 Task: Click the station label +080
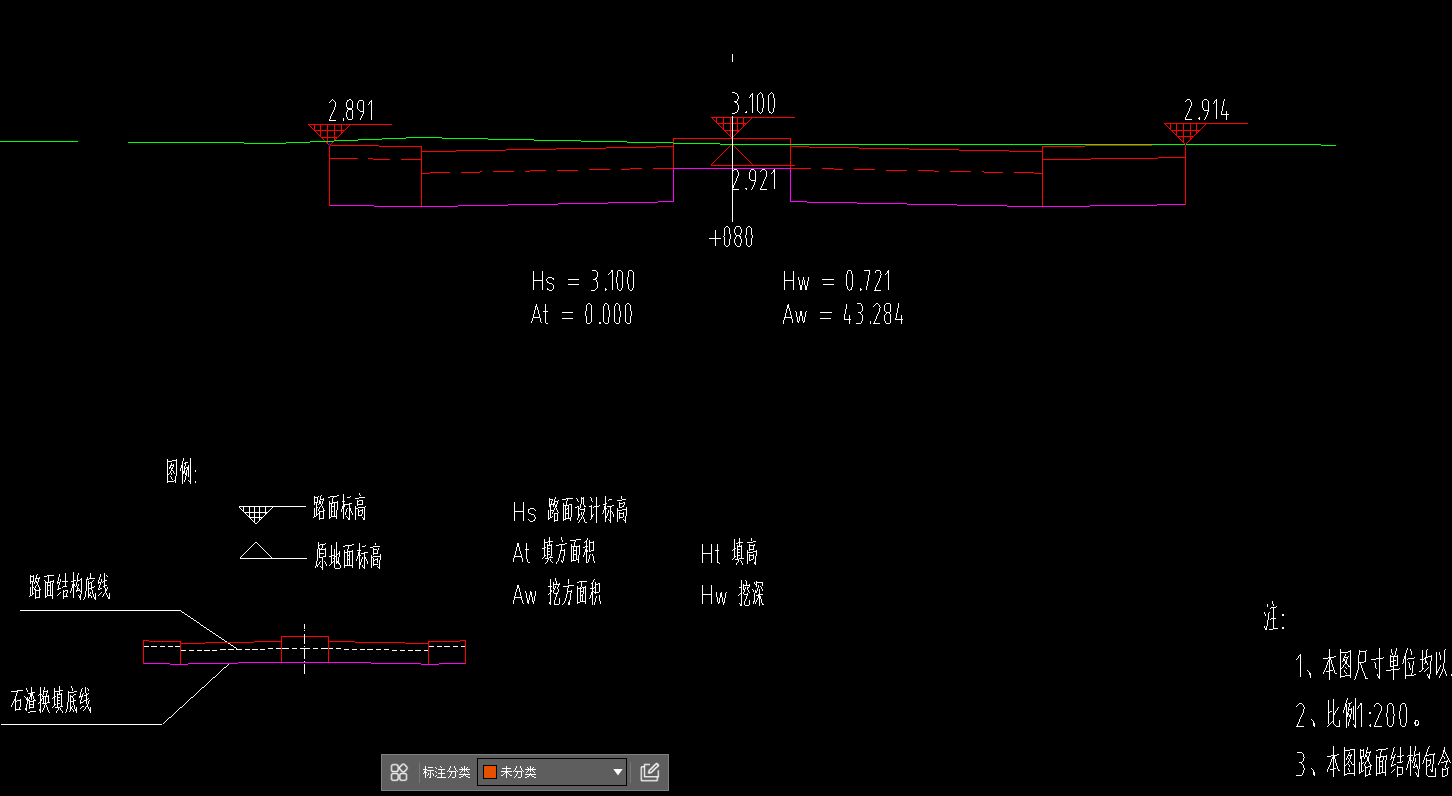pos(731,238)
